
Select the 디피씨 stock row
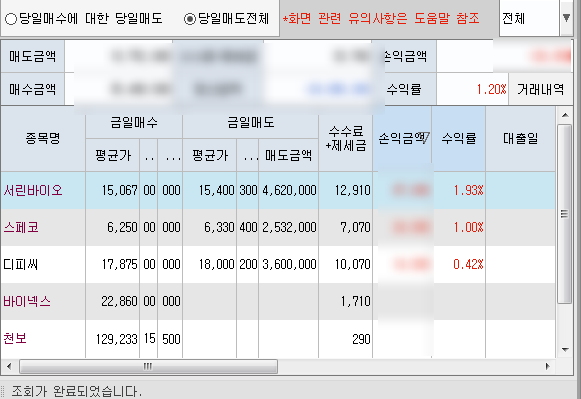[278, 265]
